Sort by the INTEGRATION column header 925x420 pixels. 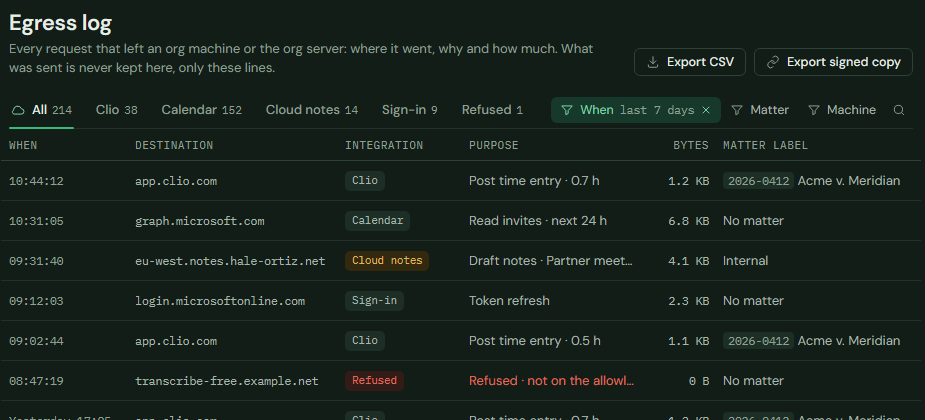pyautogui.click(x=384, y=145)
